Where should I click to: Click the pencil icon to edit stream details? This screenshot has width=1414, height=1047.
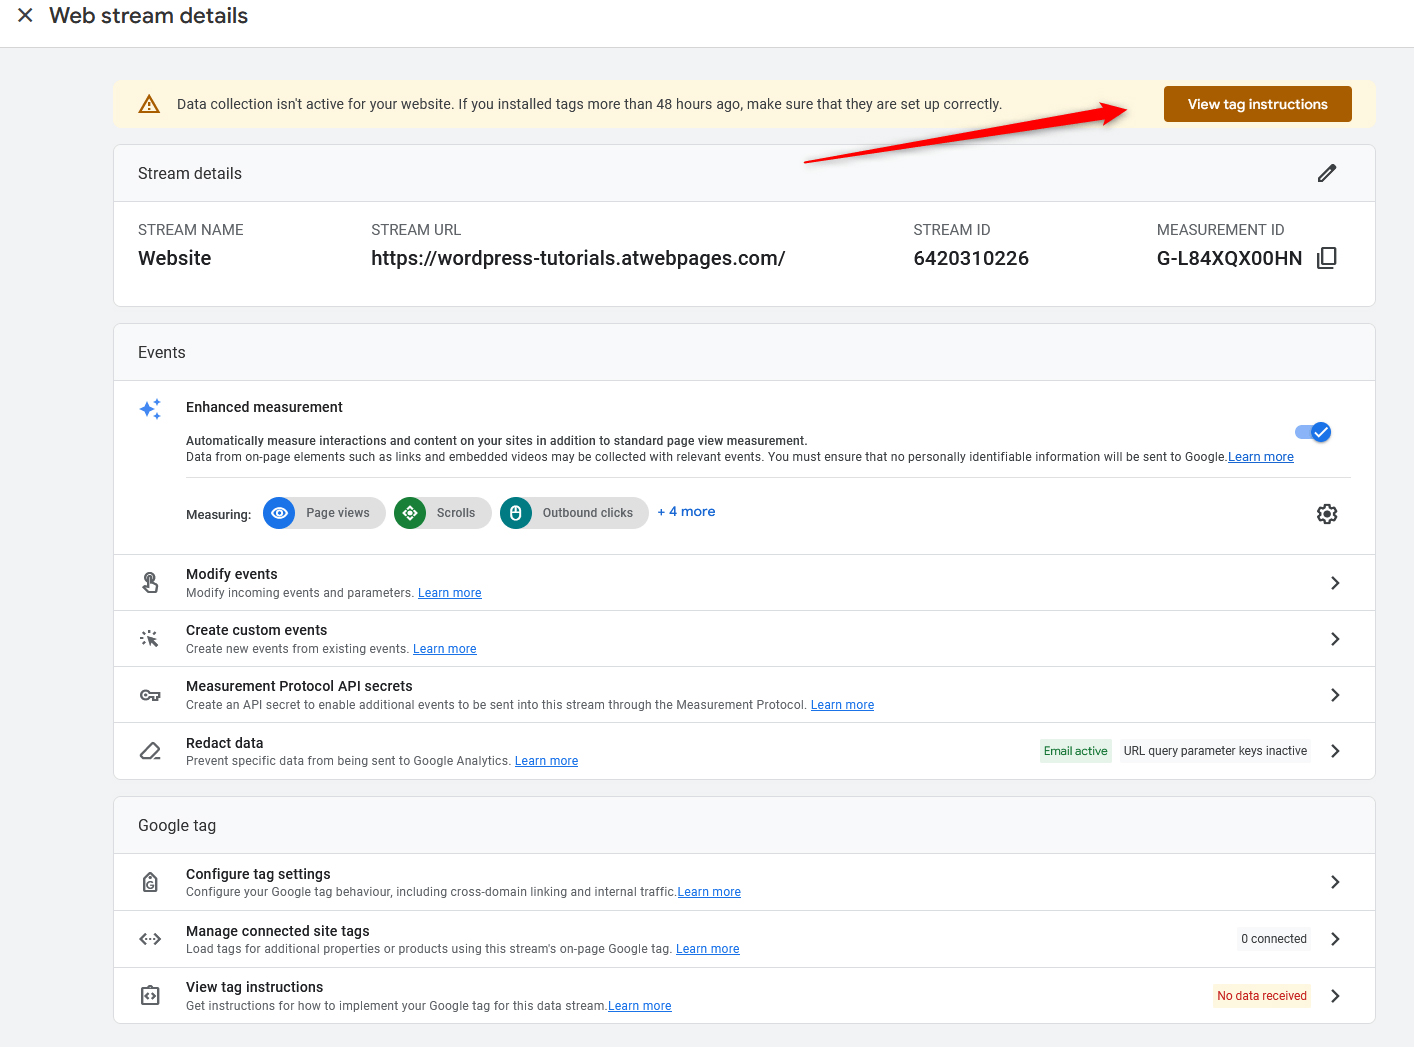tap(1327, 173)
